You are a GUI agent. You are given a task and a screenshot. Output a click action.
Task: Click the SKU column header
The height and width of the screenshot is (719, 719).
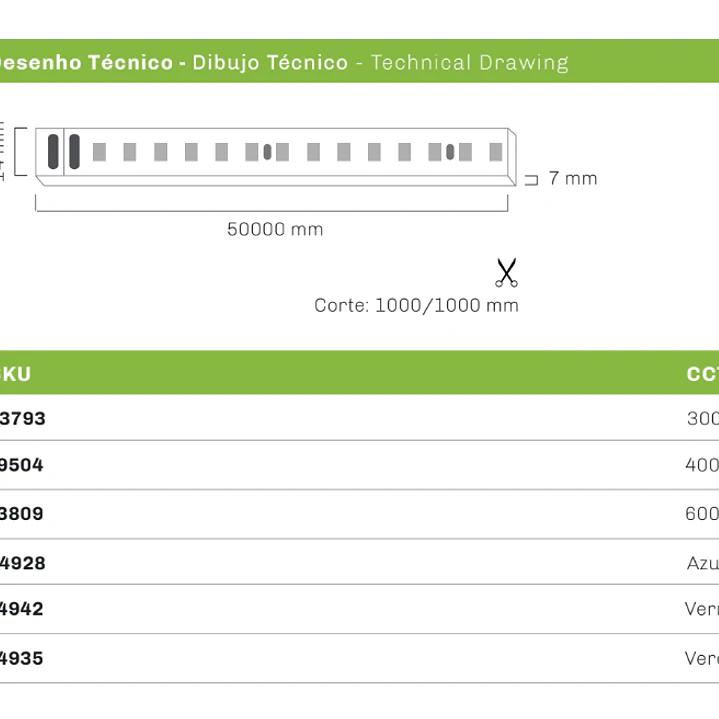point(16,374)
